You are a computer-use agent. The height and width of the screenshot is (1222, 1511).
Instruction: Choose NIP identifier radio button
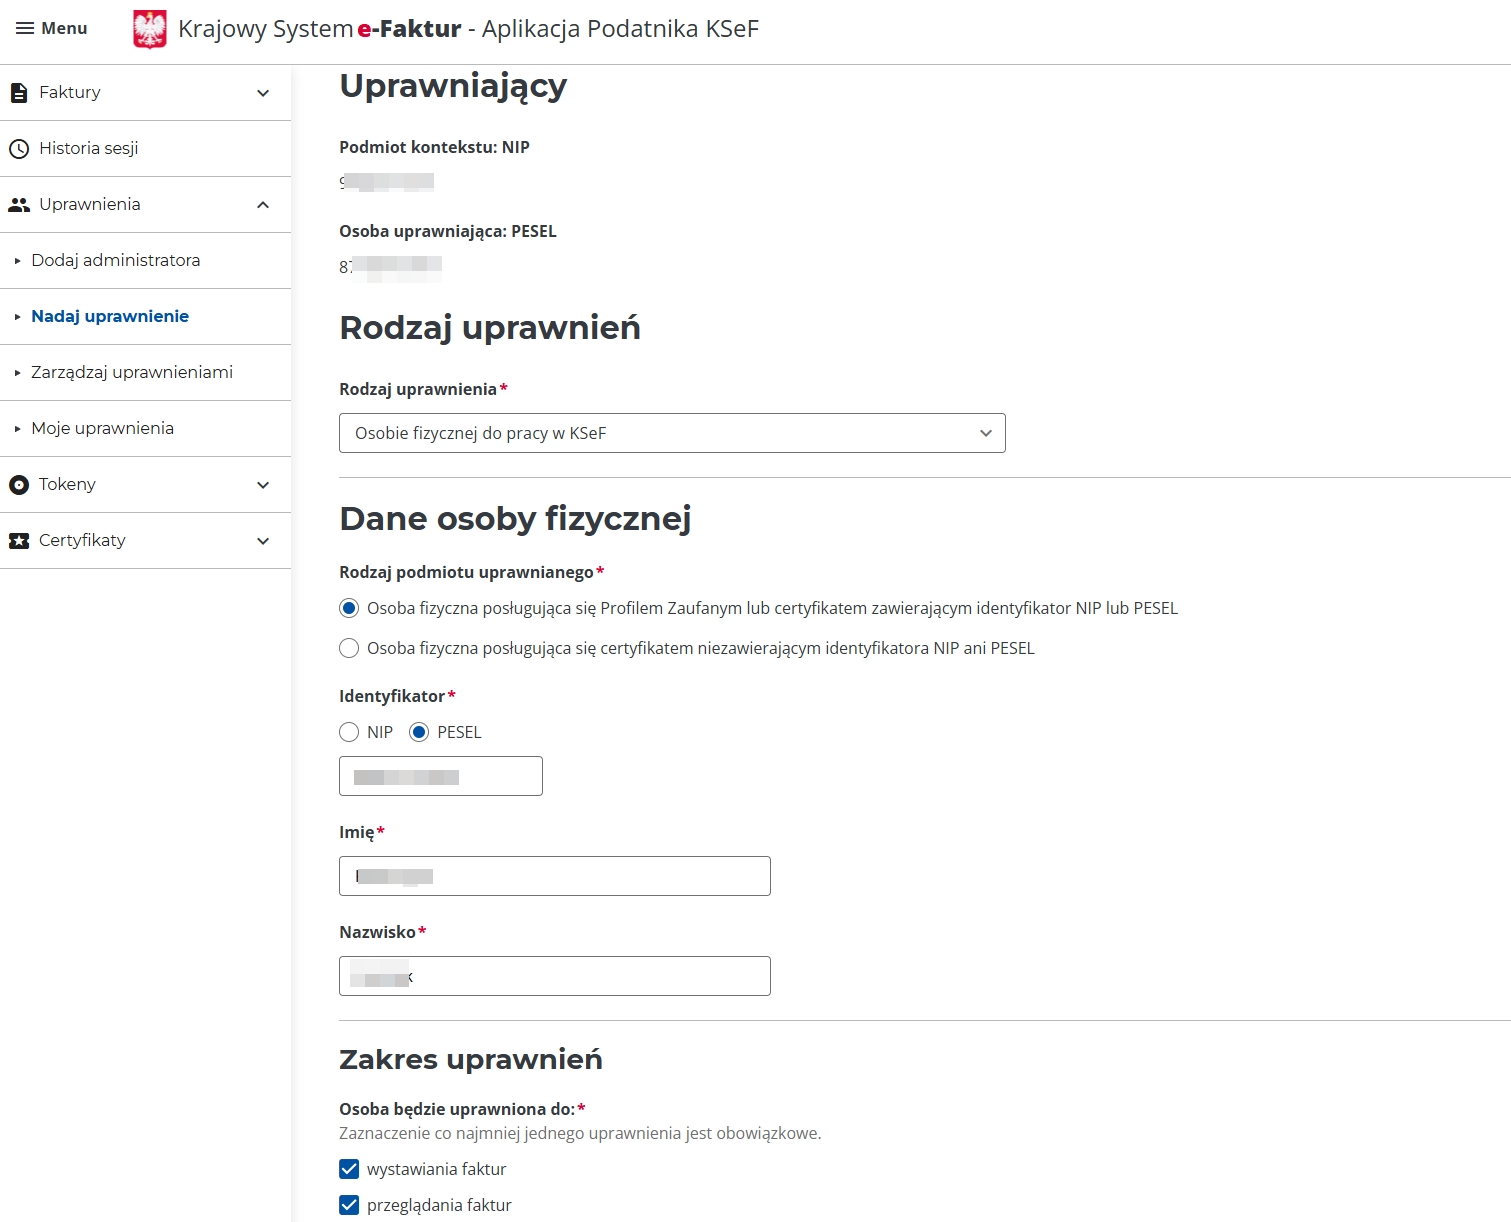[x=349, y=732]
